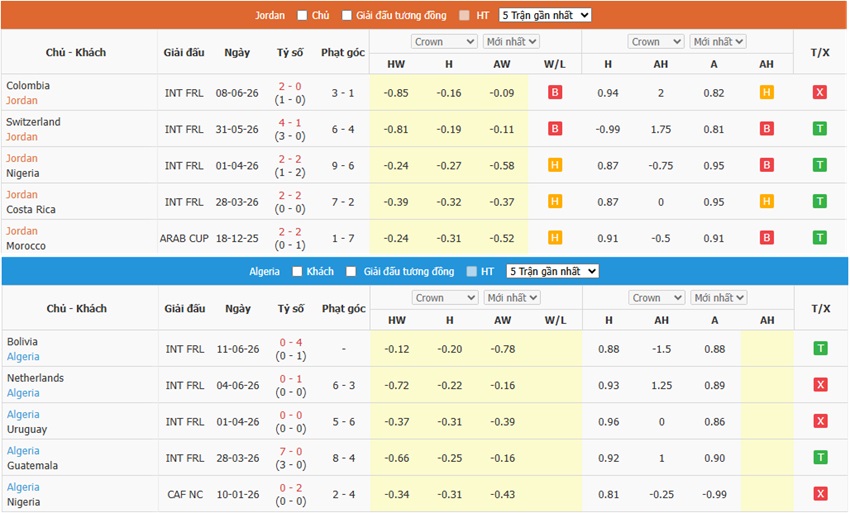Click the Algeria title in blue header
The image size is (850, 513).
click(265, 272)
